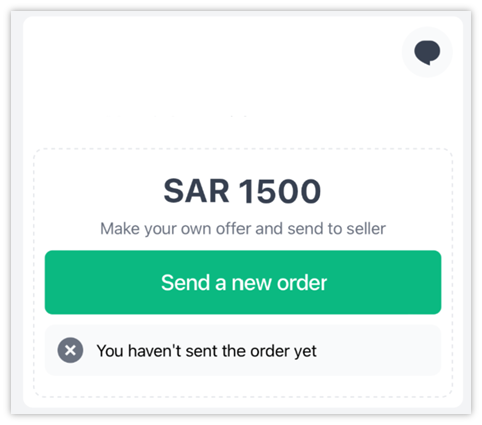The image size is (482, 425).
Task: Click the Send a new order button
Action: coord(243,282)
